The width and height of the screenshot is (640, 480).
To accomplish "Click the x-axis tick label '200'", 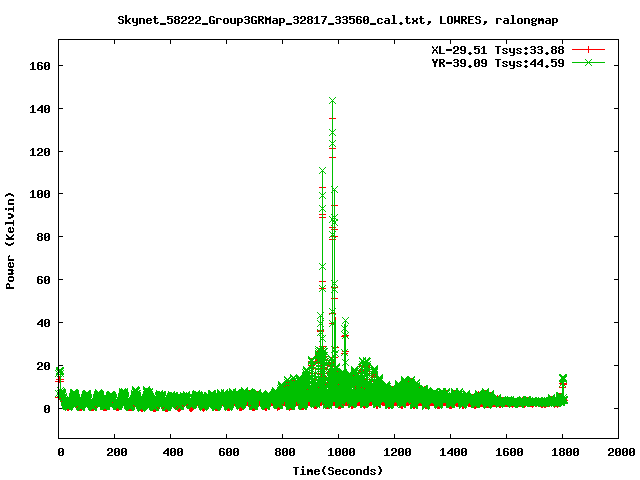I will click(117, 452).
